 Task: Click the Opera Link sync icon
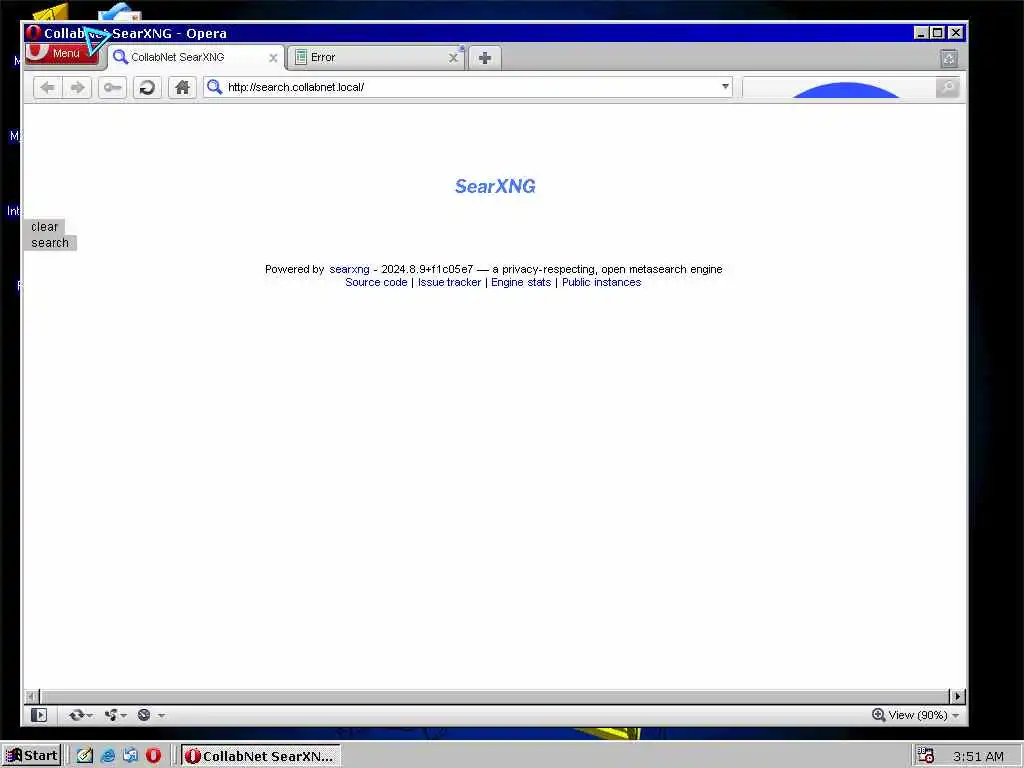[x=76, y=715]
